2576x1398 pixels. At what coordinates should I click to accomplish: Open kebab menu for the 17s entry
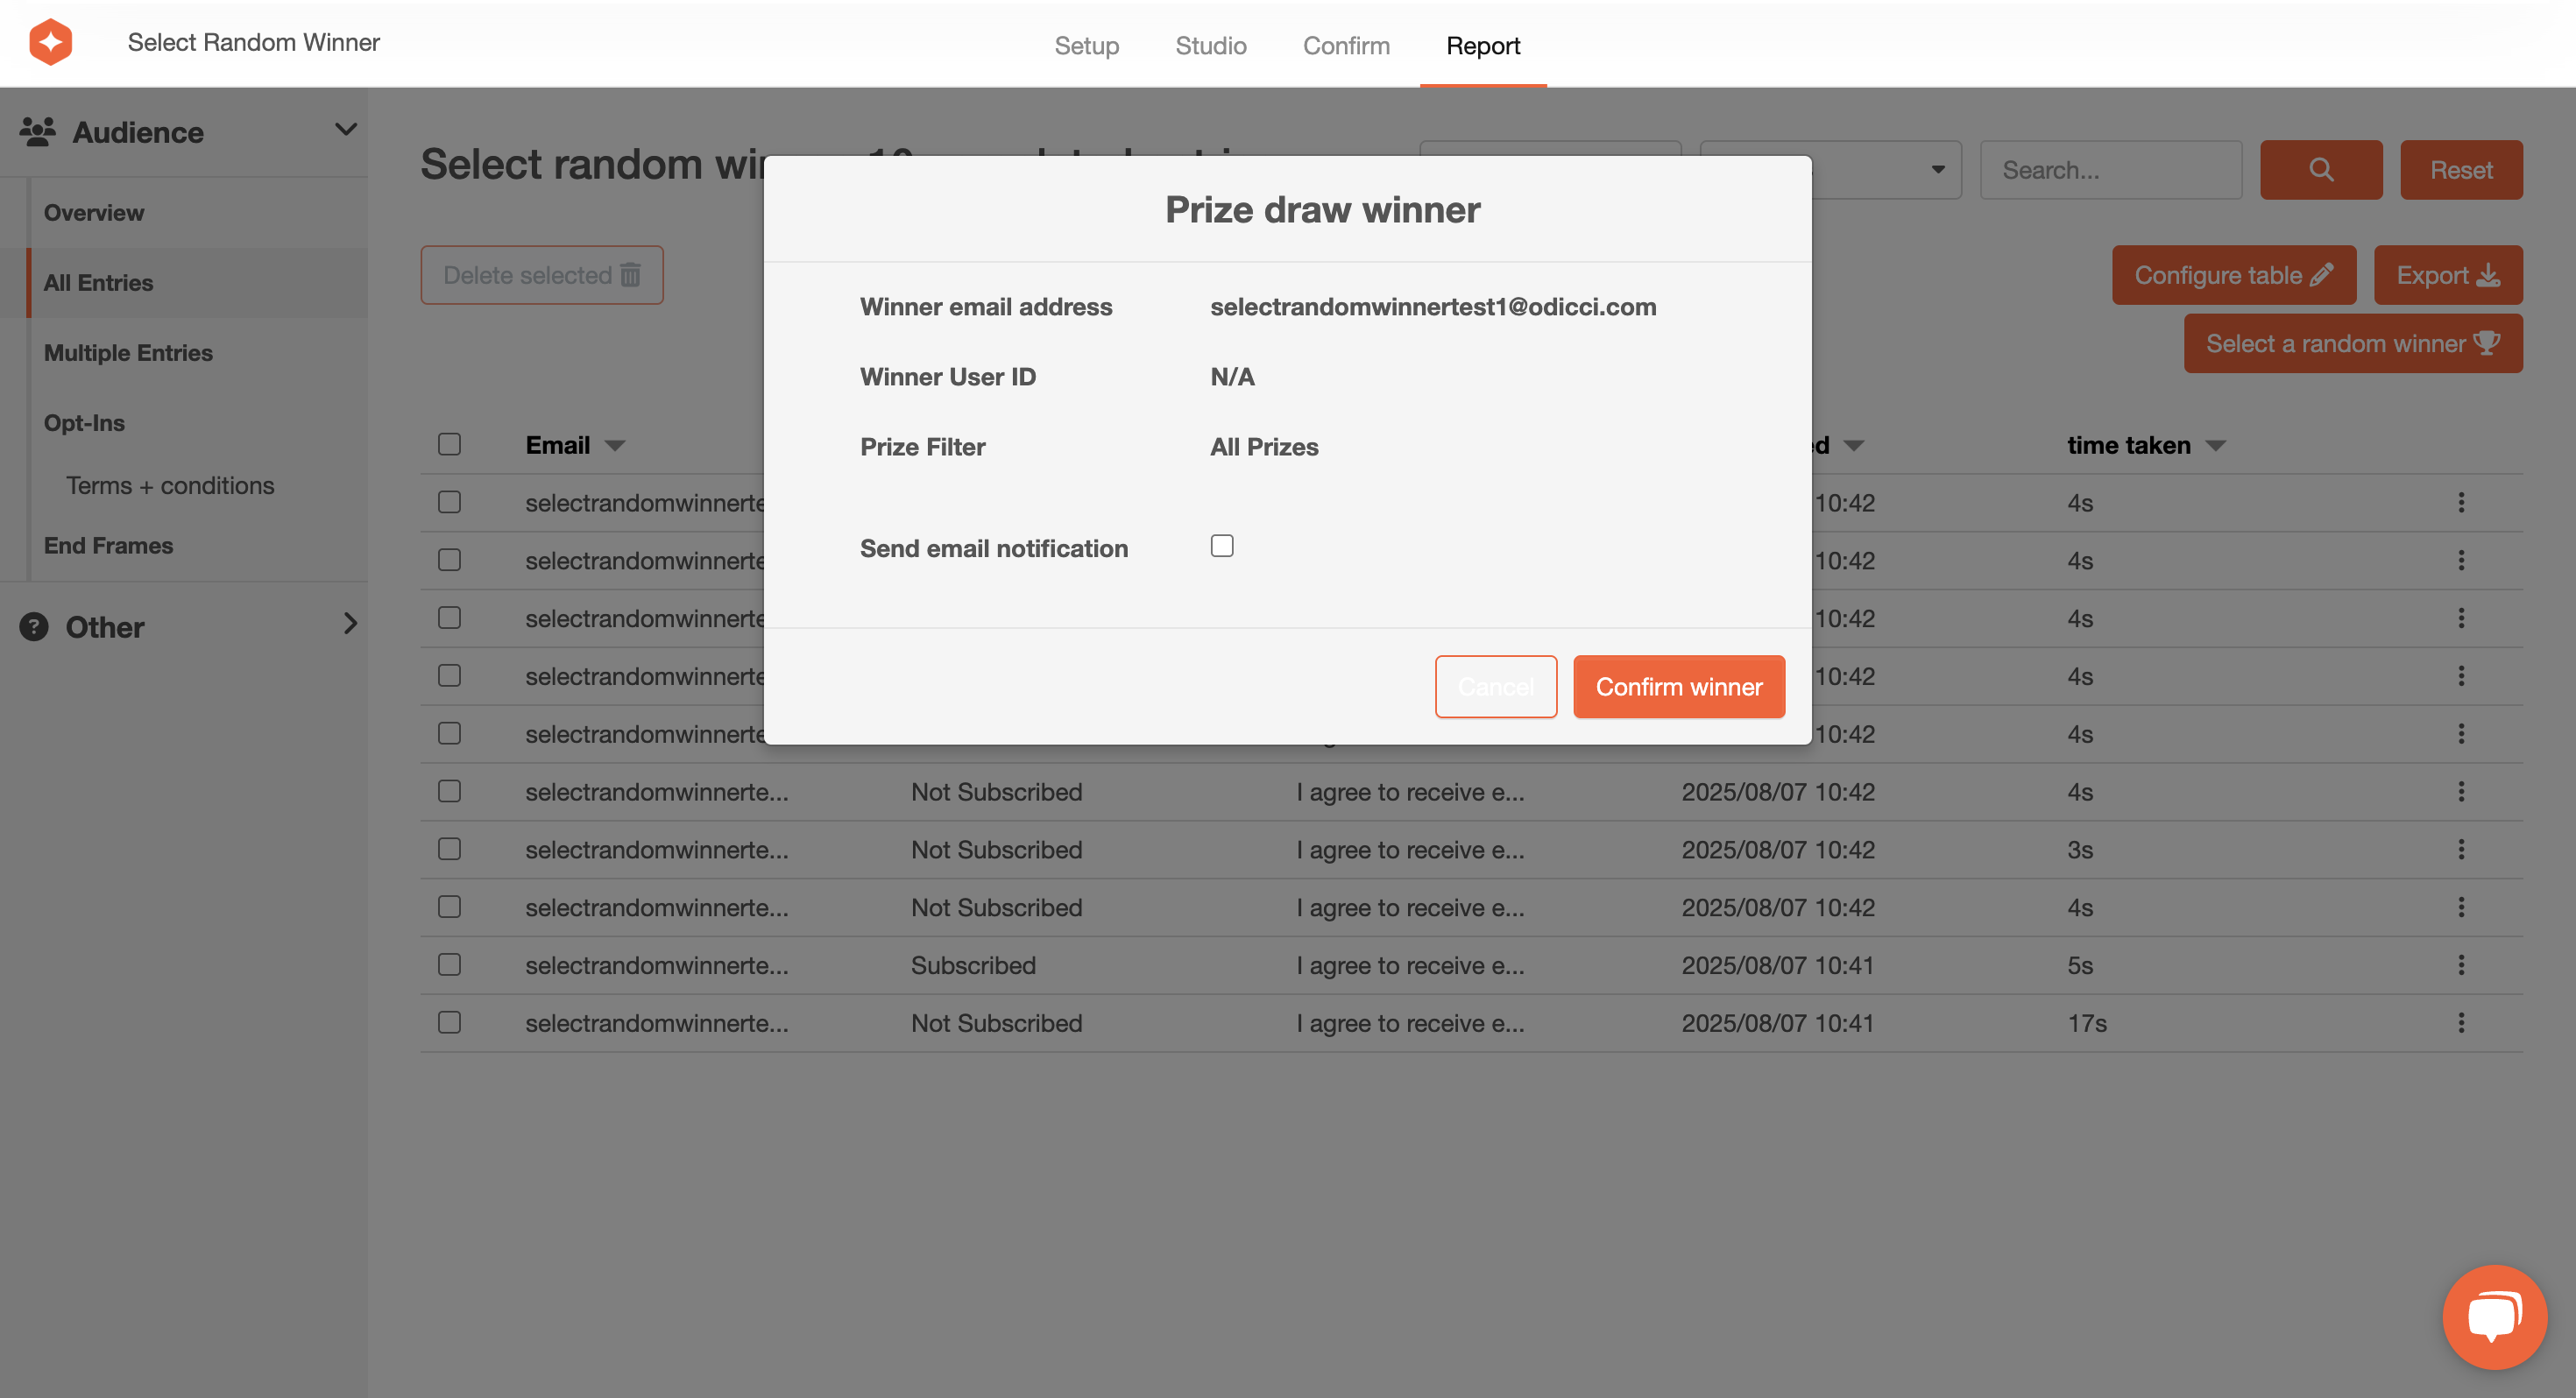point(2461,1023)
